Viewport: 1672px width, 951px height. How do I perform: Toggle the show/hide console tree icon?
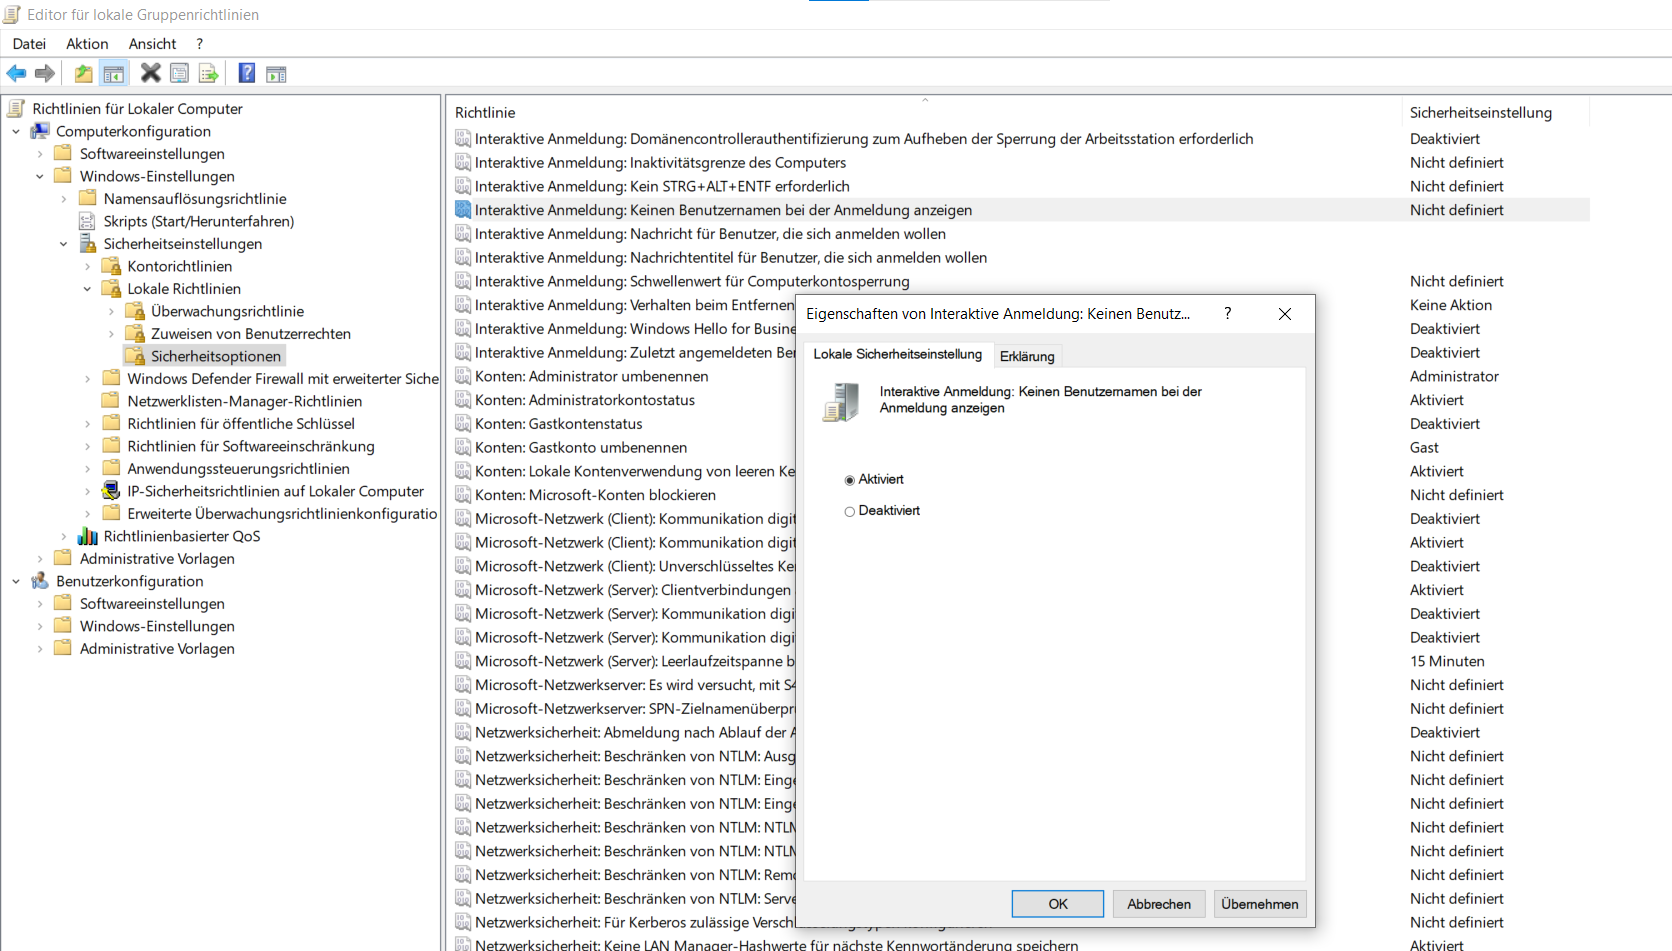[114, 73]
